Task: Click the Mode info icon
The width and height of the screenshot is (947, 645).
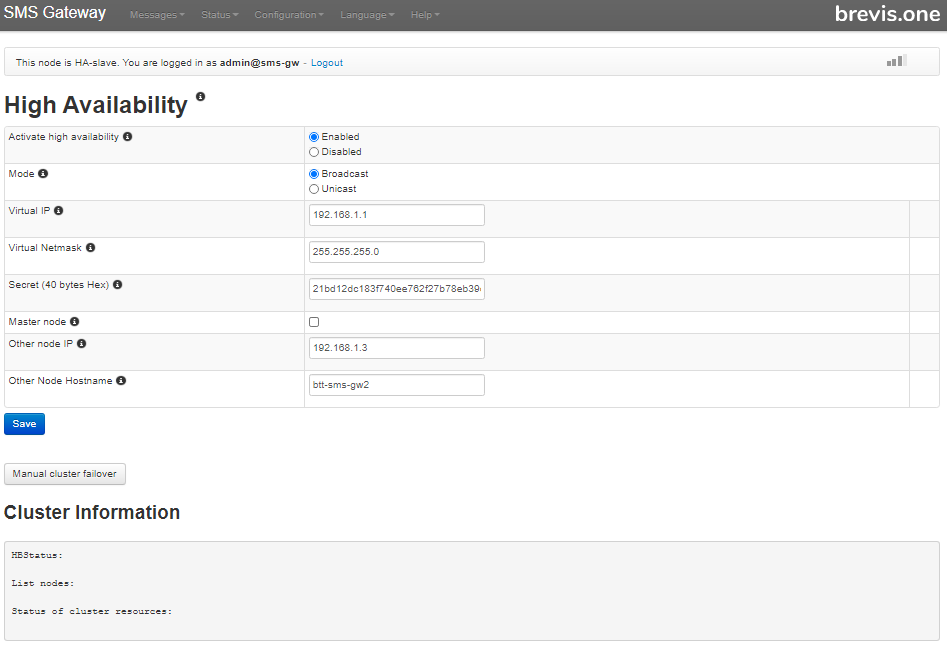Action: pos(43,173)
